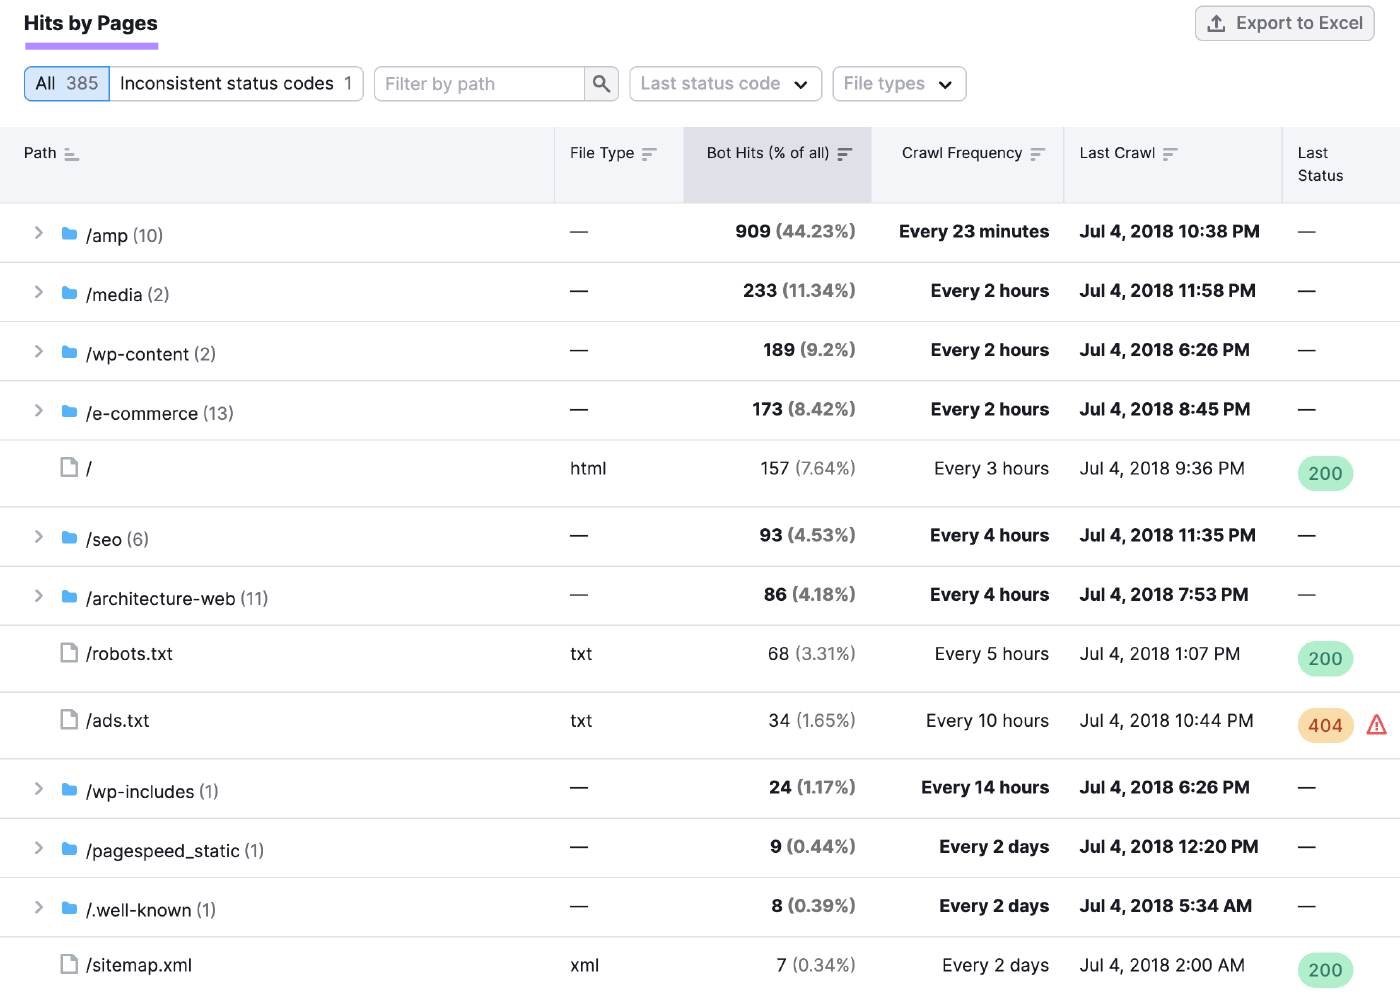Click inside the Filter by path field
Viewport: 1400px width, 1001px height.
click(x=477, y=84)
